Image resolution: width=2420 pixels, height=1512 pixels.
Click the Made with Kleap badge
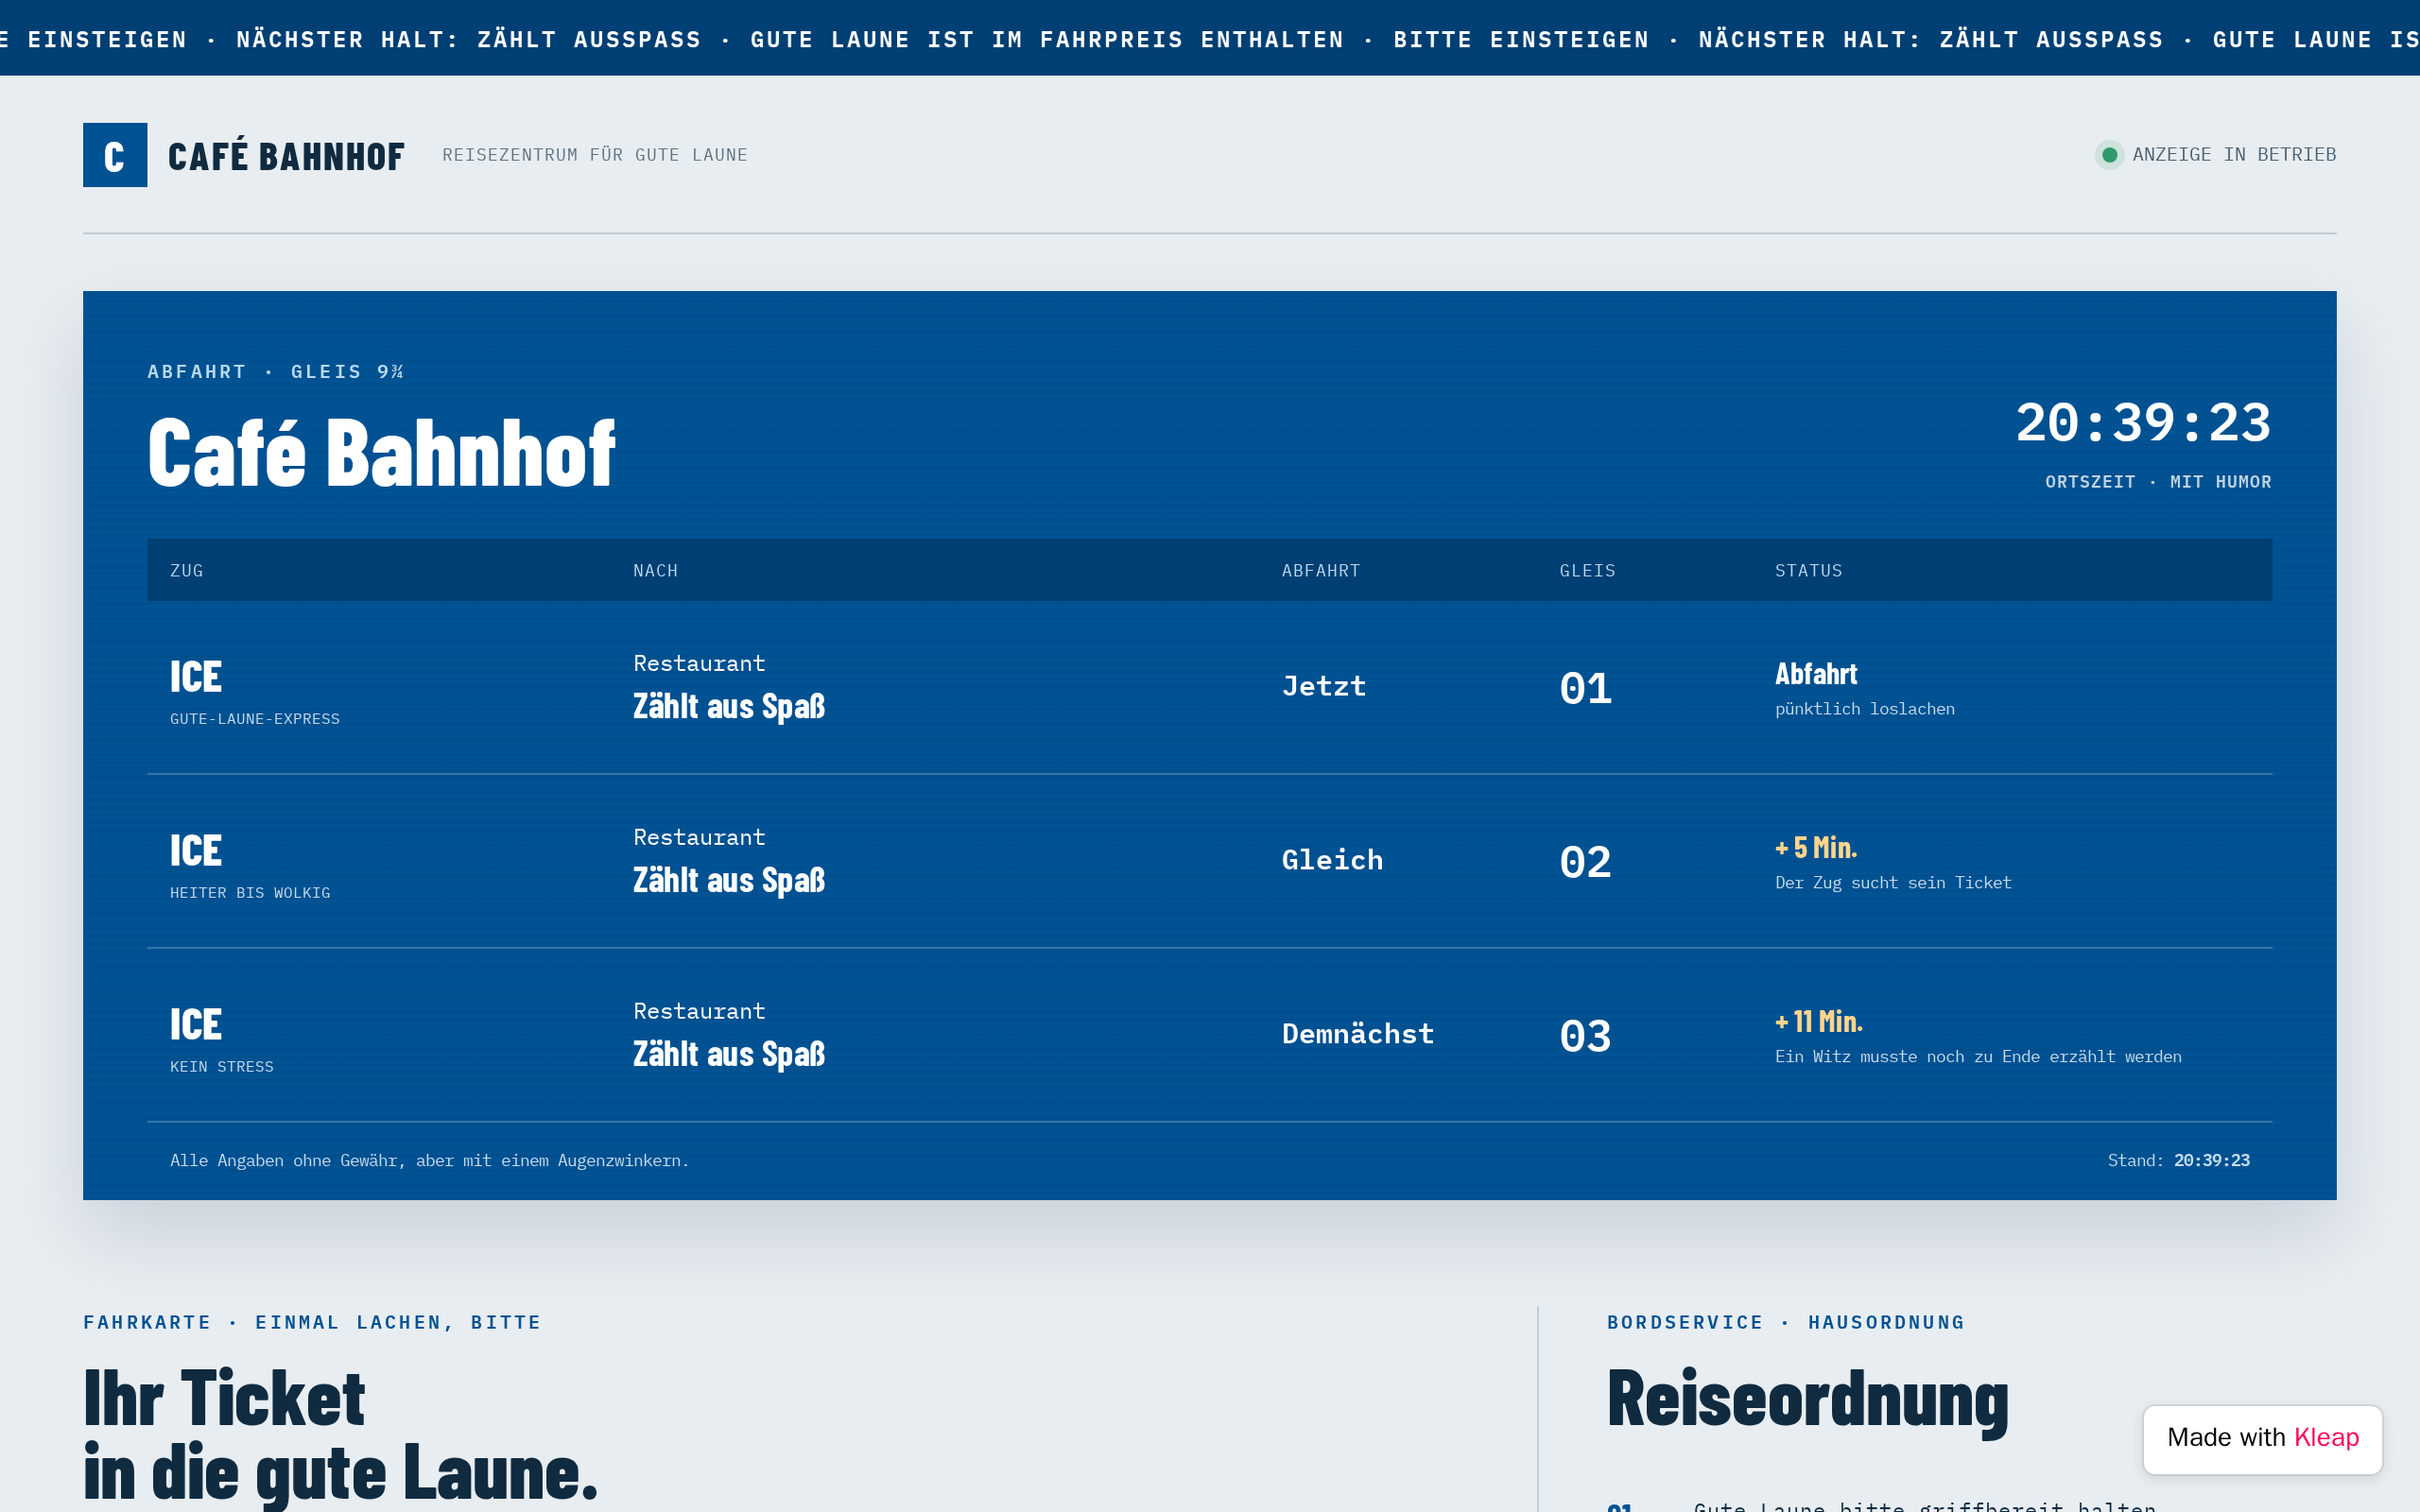click(x=2262, y=1438)
